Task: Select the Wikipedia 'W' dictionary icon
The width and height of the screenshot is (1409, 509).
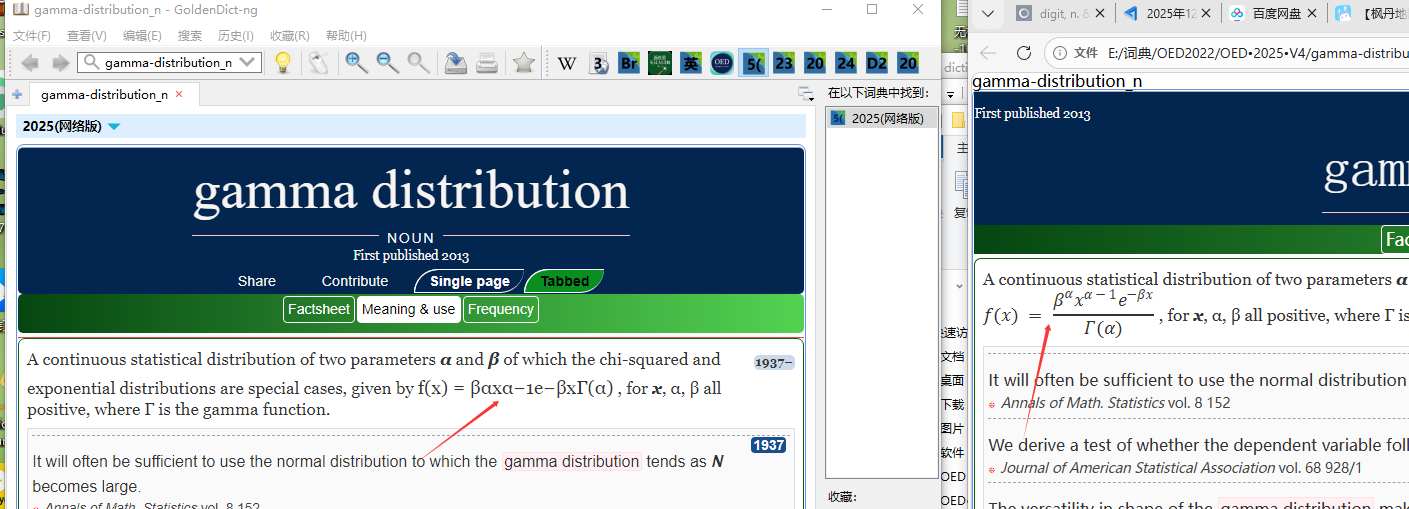Action: click(567, 63)
